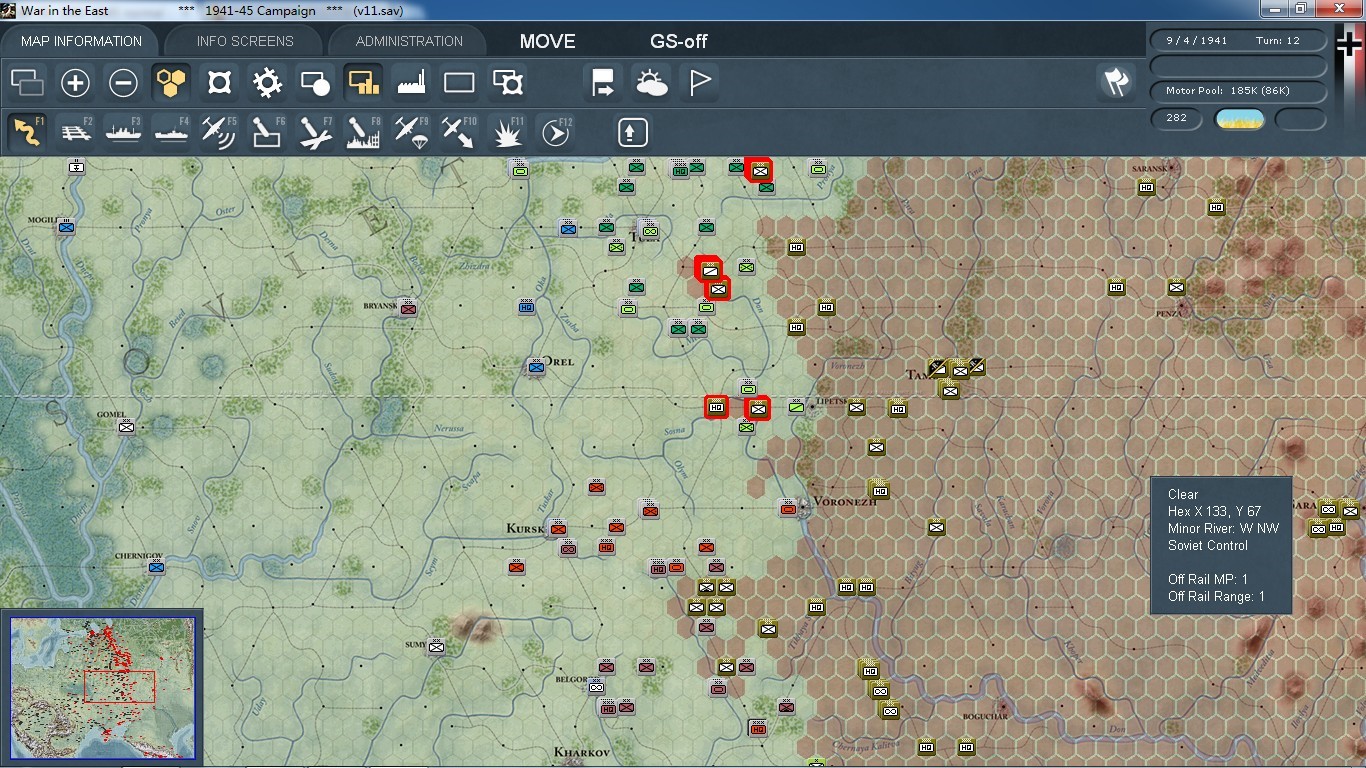The width and height of the screenshot is (1366, 768).
Task: Click the crossed flags end-turn icon
Action: point(1116,82)
